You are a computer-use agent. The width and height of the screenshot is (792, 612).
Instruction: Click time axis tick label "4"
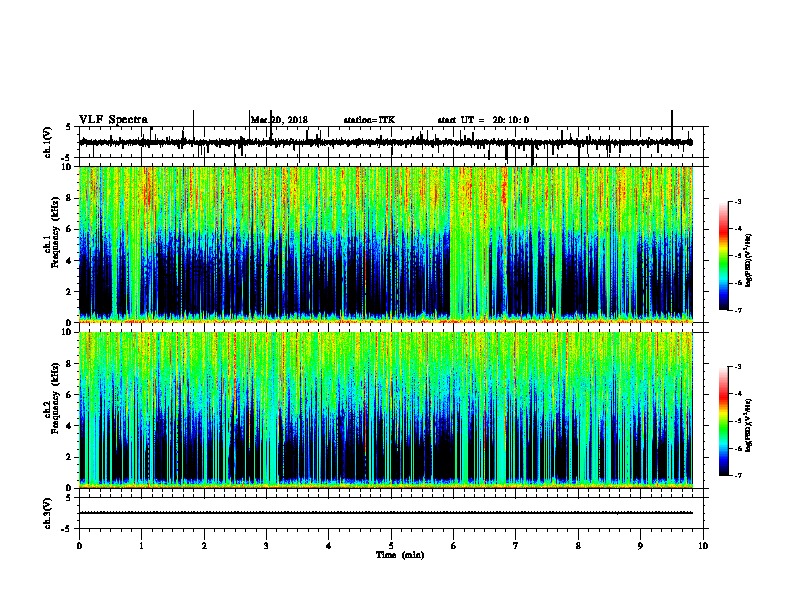329,546
